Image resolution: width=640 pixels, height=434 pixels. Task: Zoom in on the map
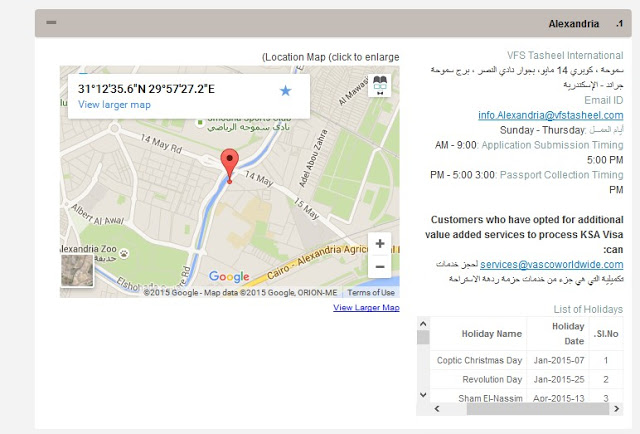point(380,244)
